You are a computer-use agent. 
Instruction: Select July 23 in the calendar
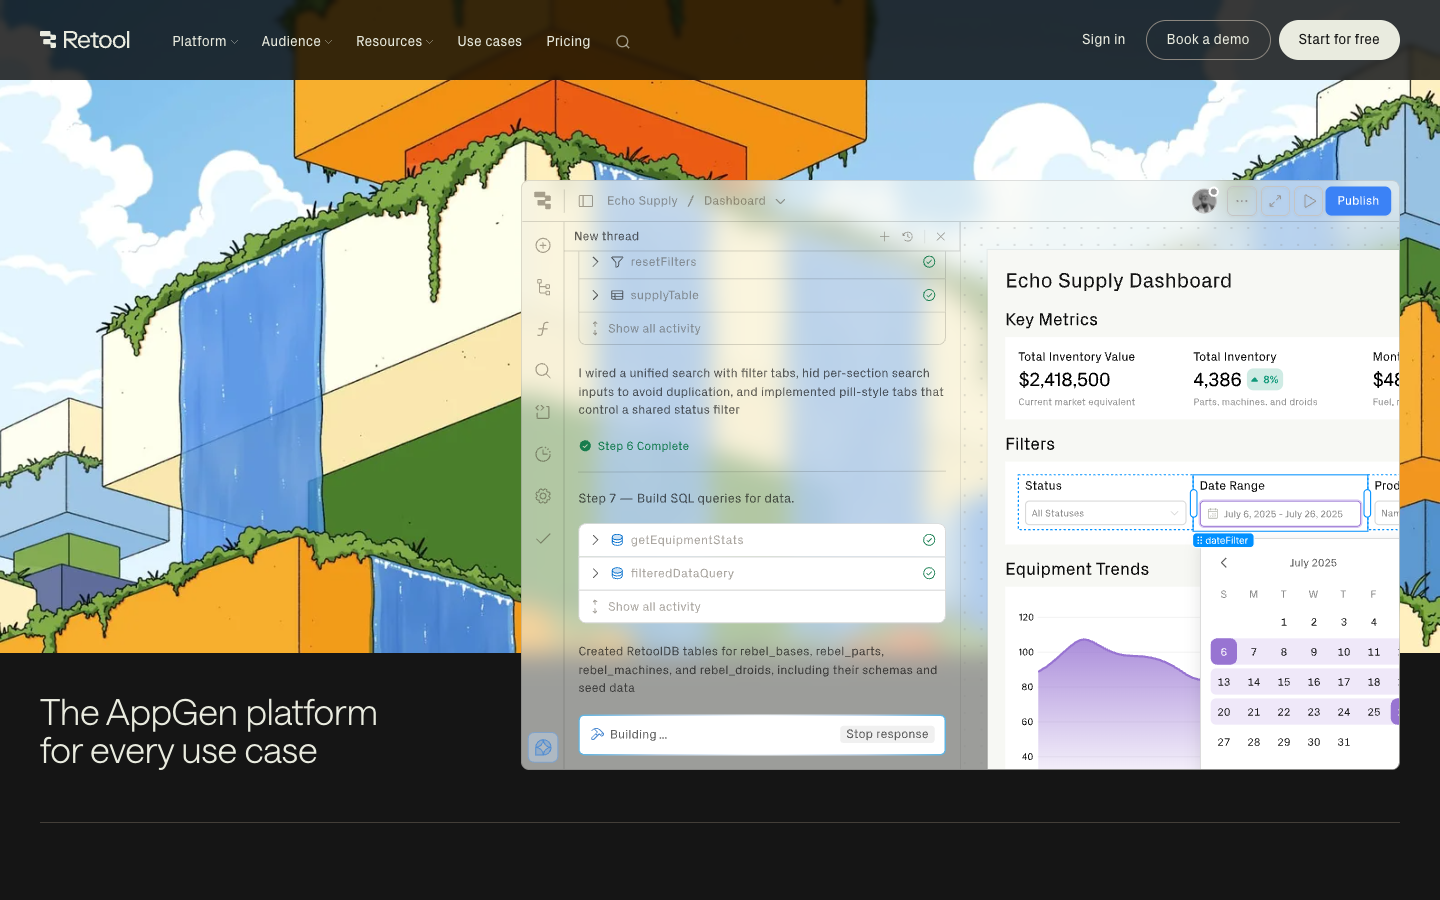point(1314,712)
